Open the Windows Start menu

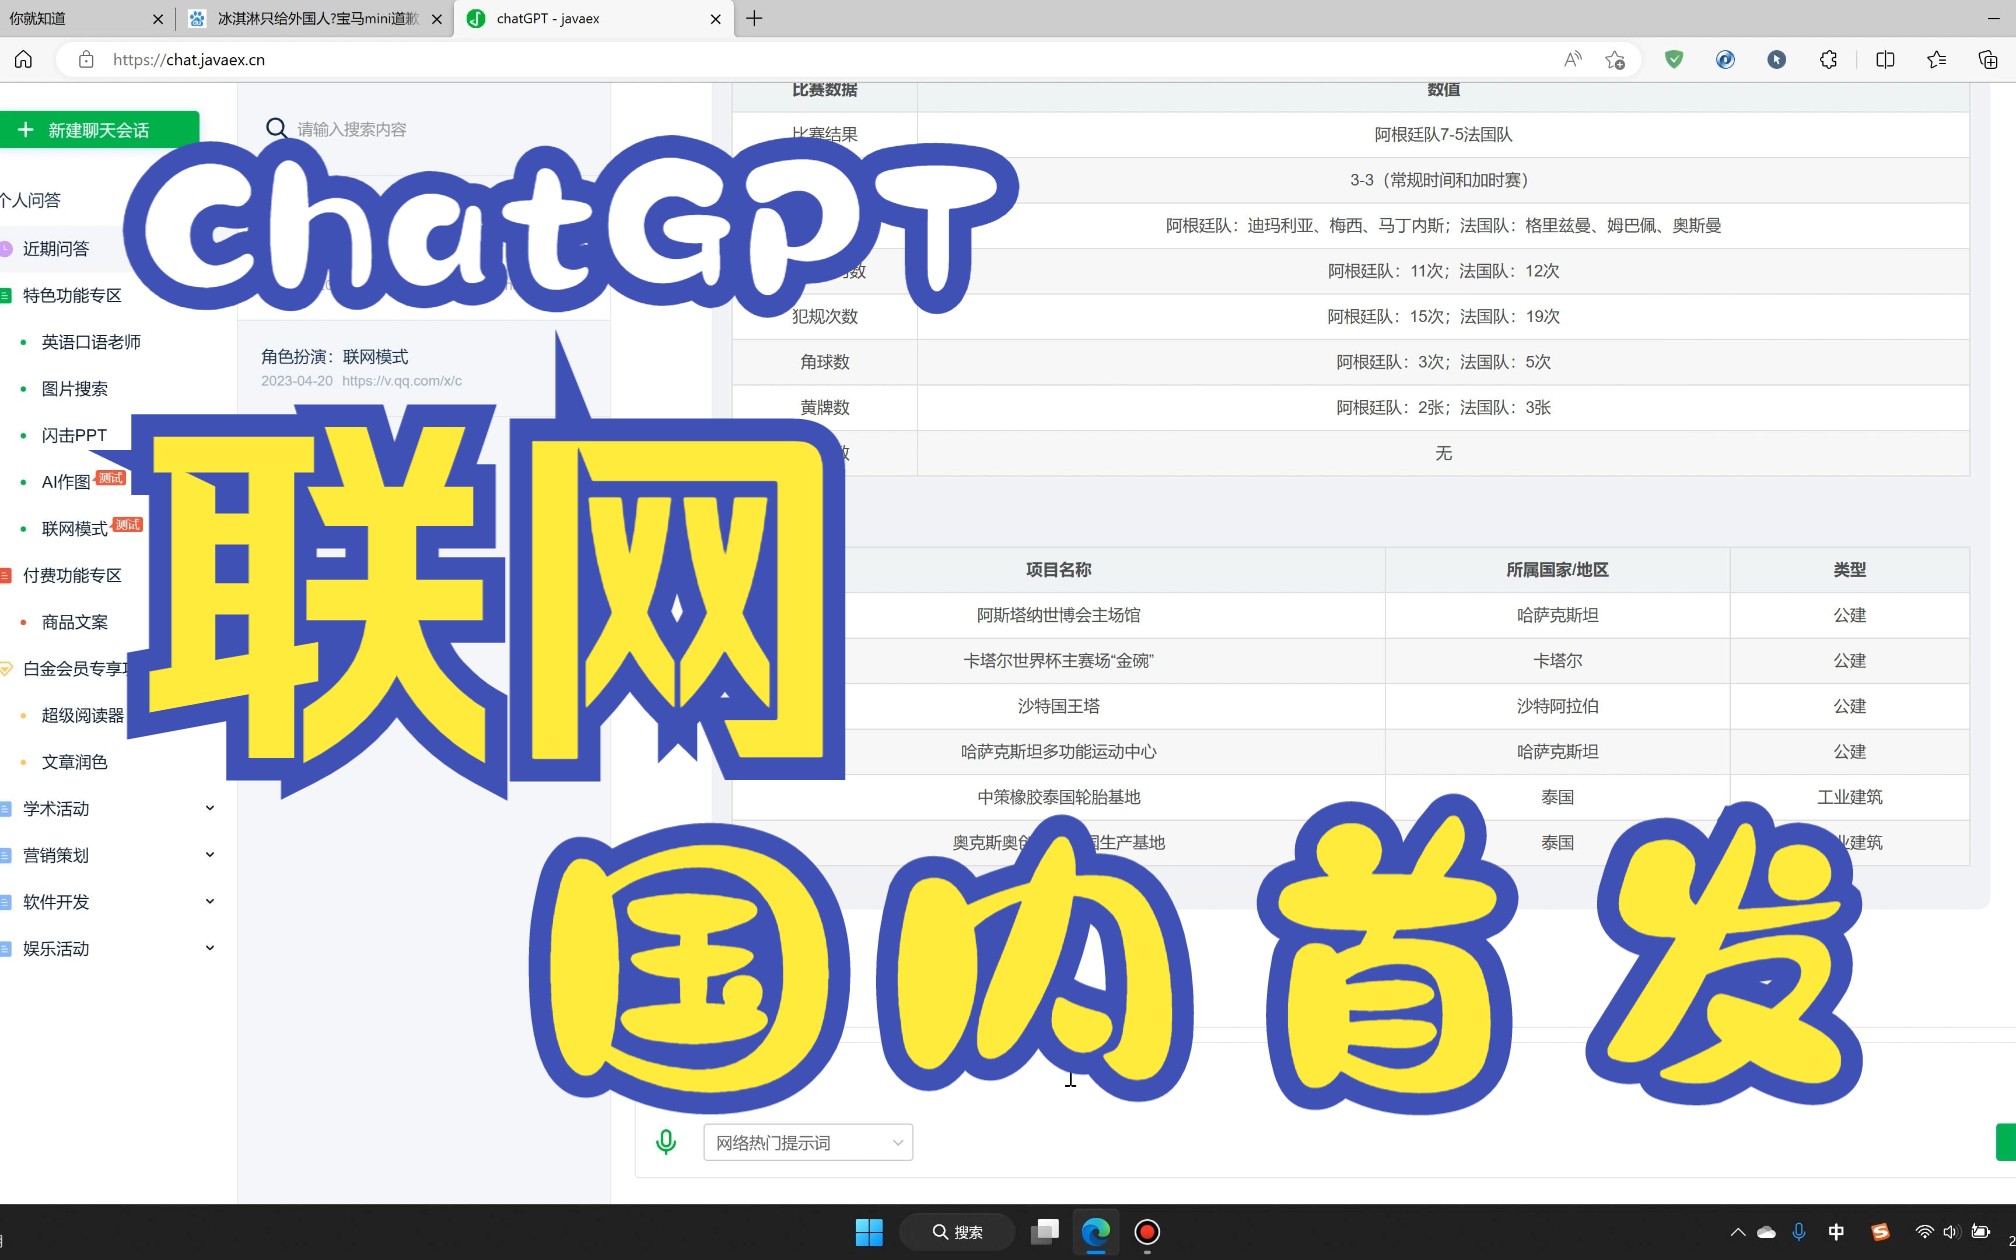pos(869,1232)
